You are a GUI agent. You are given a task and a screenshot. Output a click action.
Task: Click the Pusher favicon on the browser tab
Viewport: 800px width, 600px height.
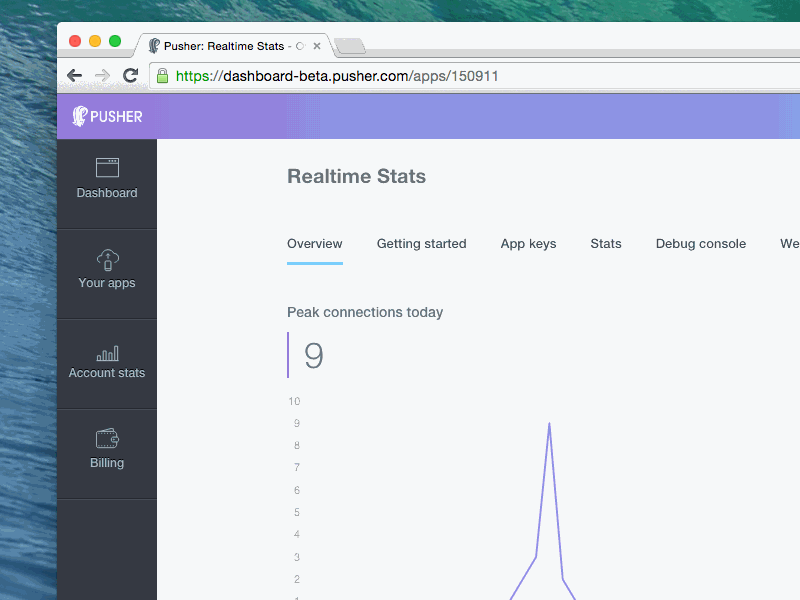pyautogui.click(x=156, y=45)
